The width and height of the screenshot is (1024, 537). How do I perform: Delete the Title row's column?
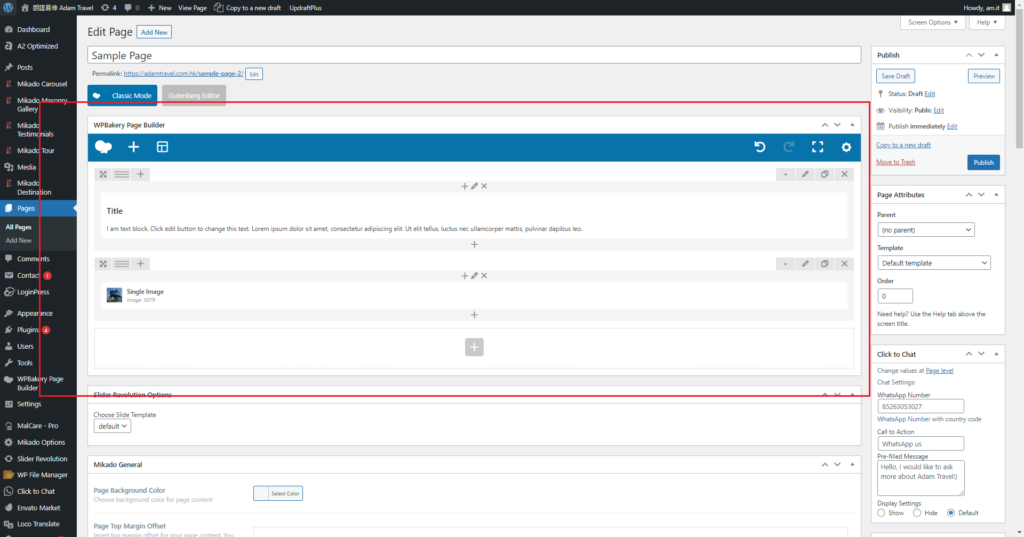tap(484, 186)
